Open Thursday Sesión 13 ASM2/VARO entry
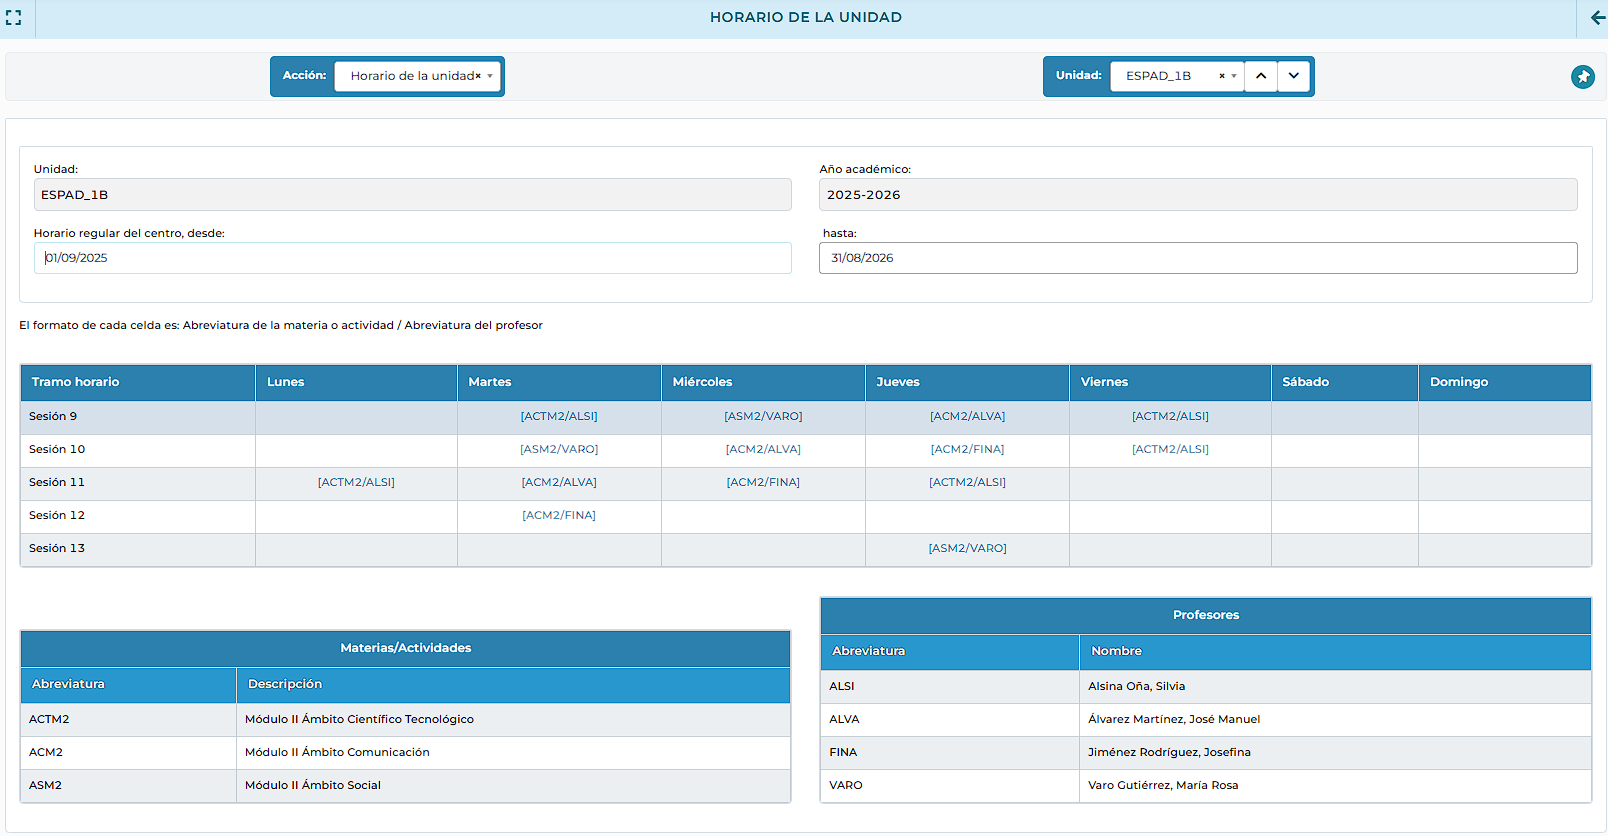Screen dimensions: 1608x836 point(967,549)
